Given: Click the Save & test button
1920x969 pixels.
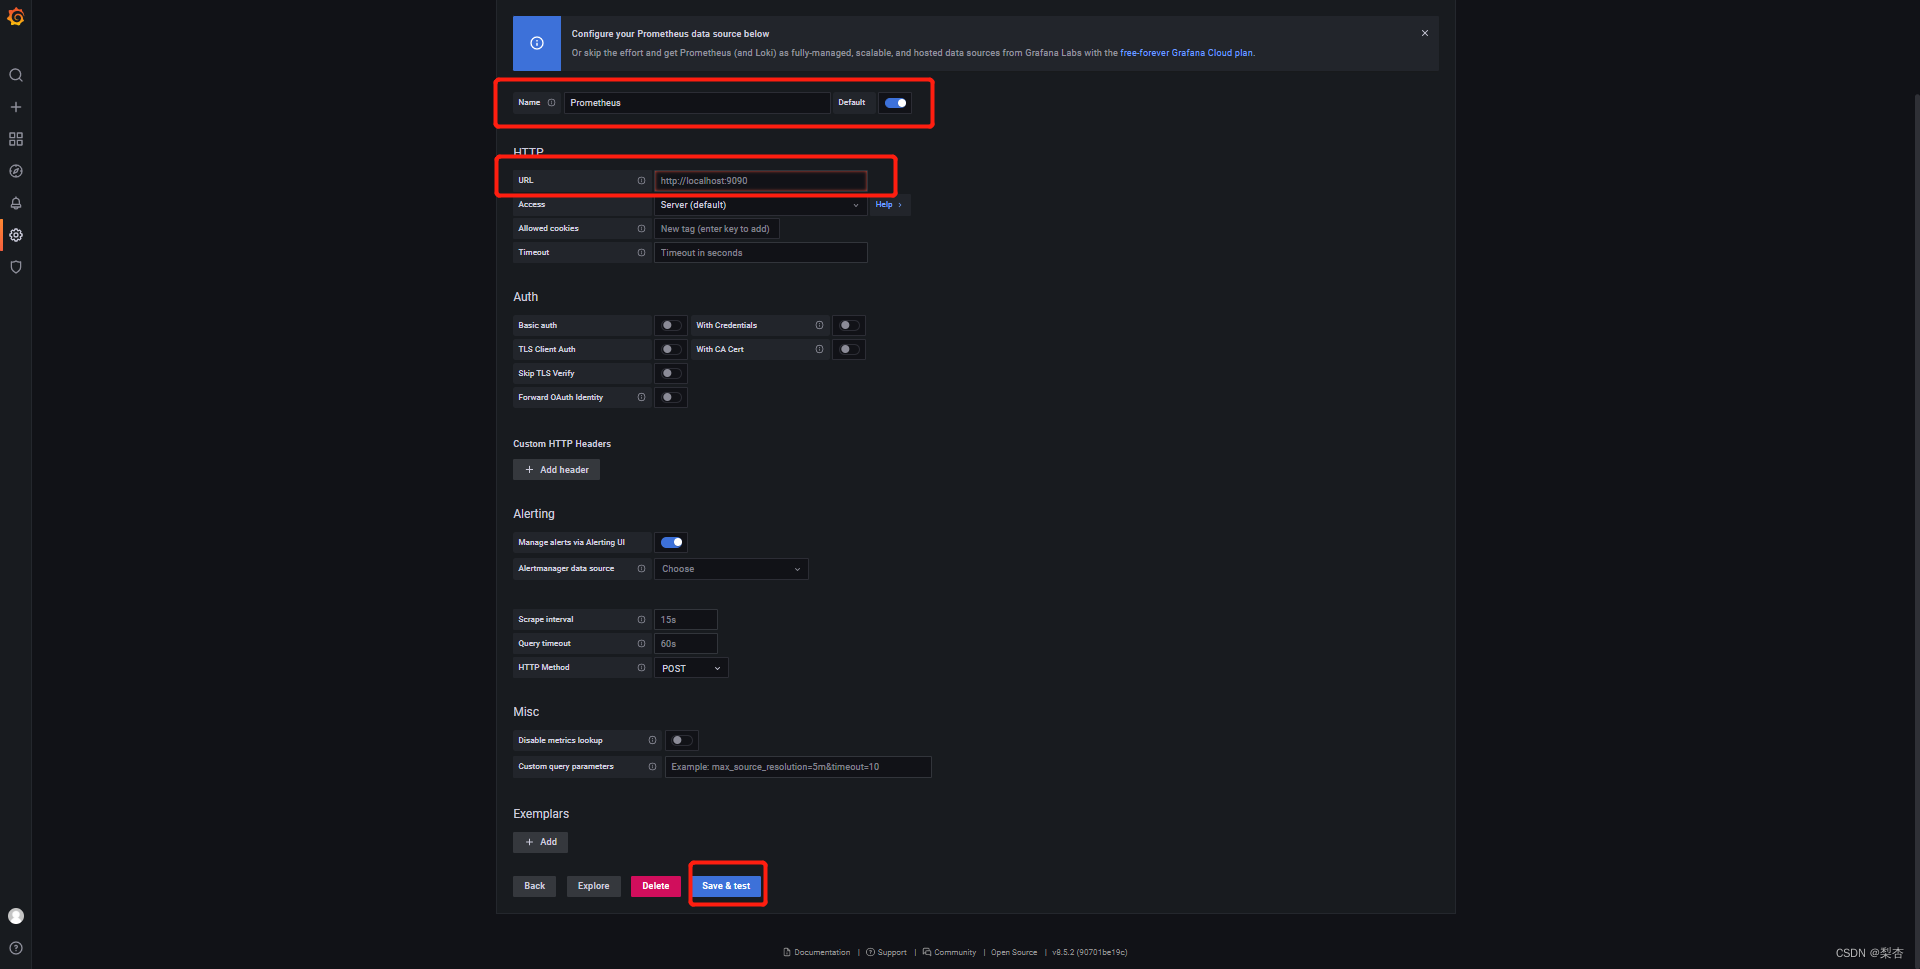Looking at the screenshot, I should coord(726,886).
